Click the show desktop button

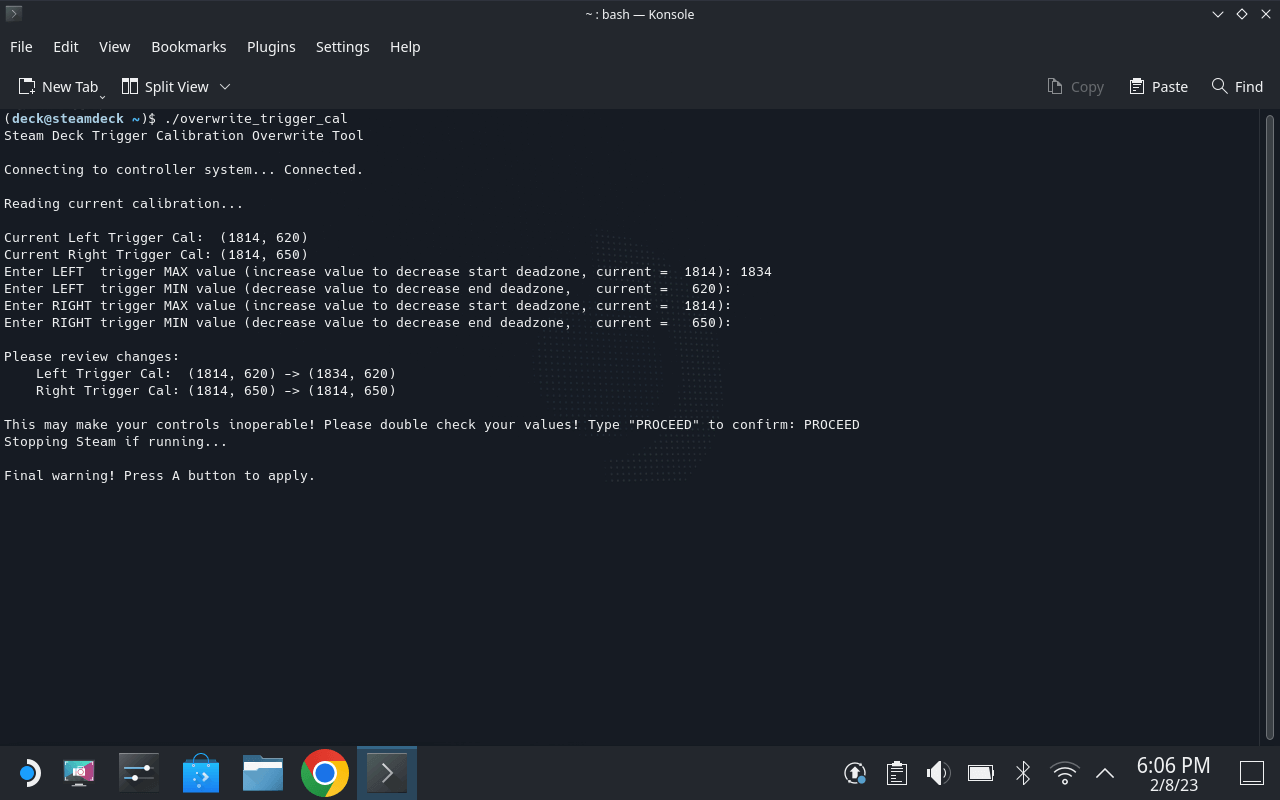pos(1252,773)
